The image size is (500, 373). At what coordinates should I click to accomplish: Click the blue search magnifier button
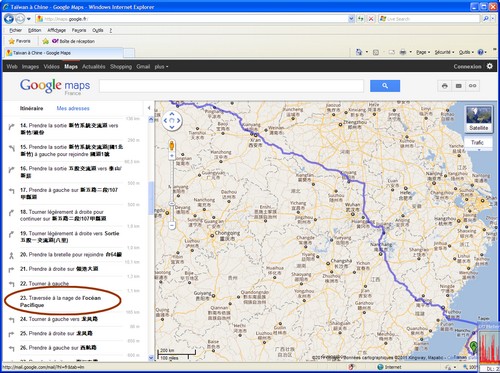[x=385, y=86]
